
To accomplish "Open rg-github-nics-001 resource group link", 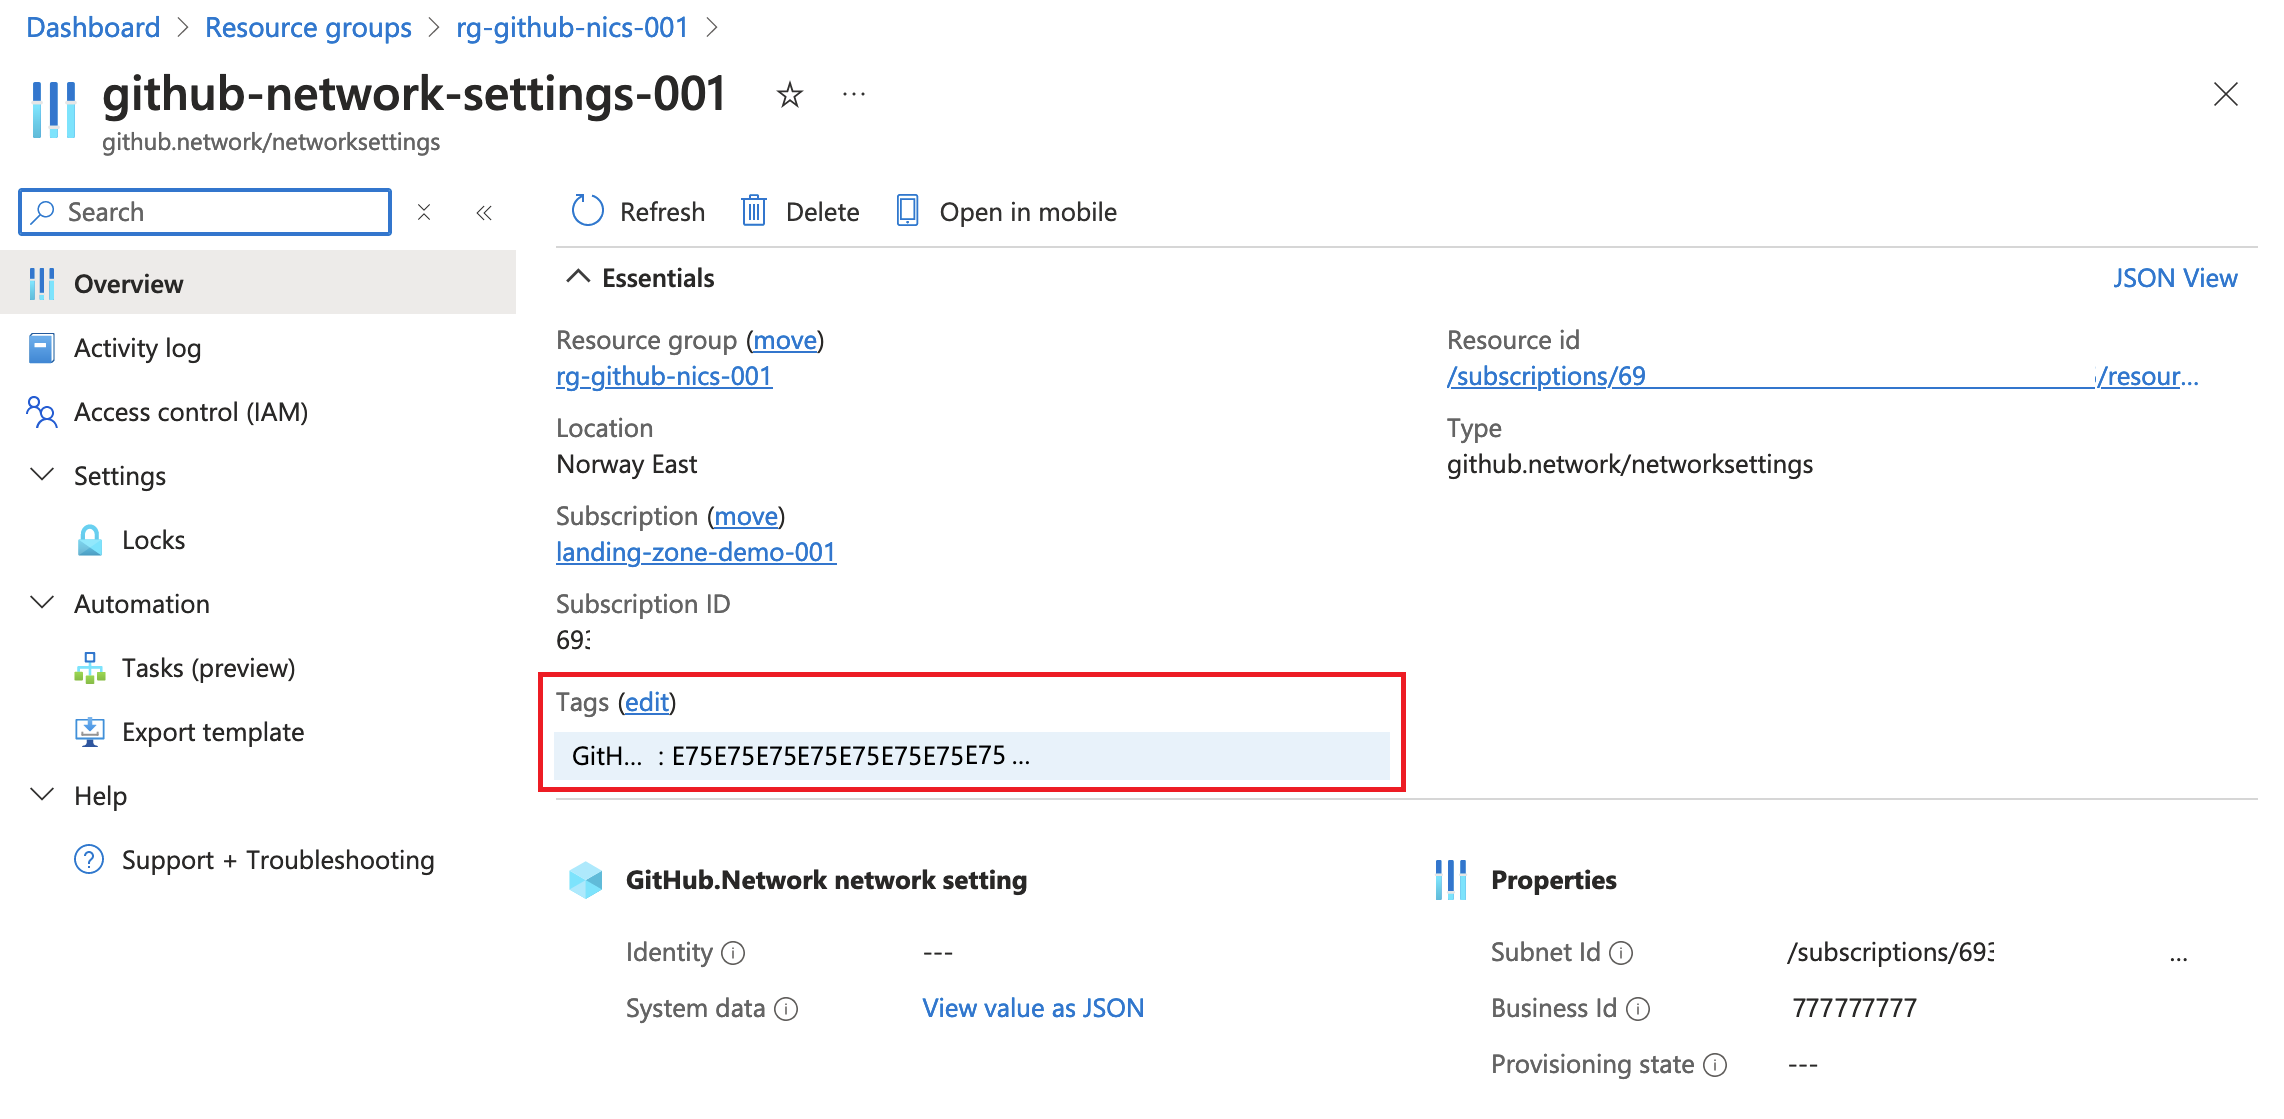I will tap(664, 376).
